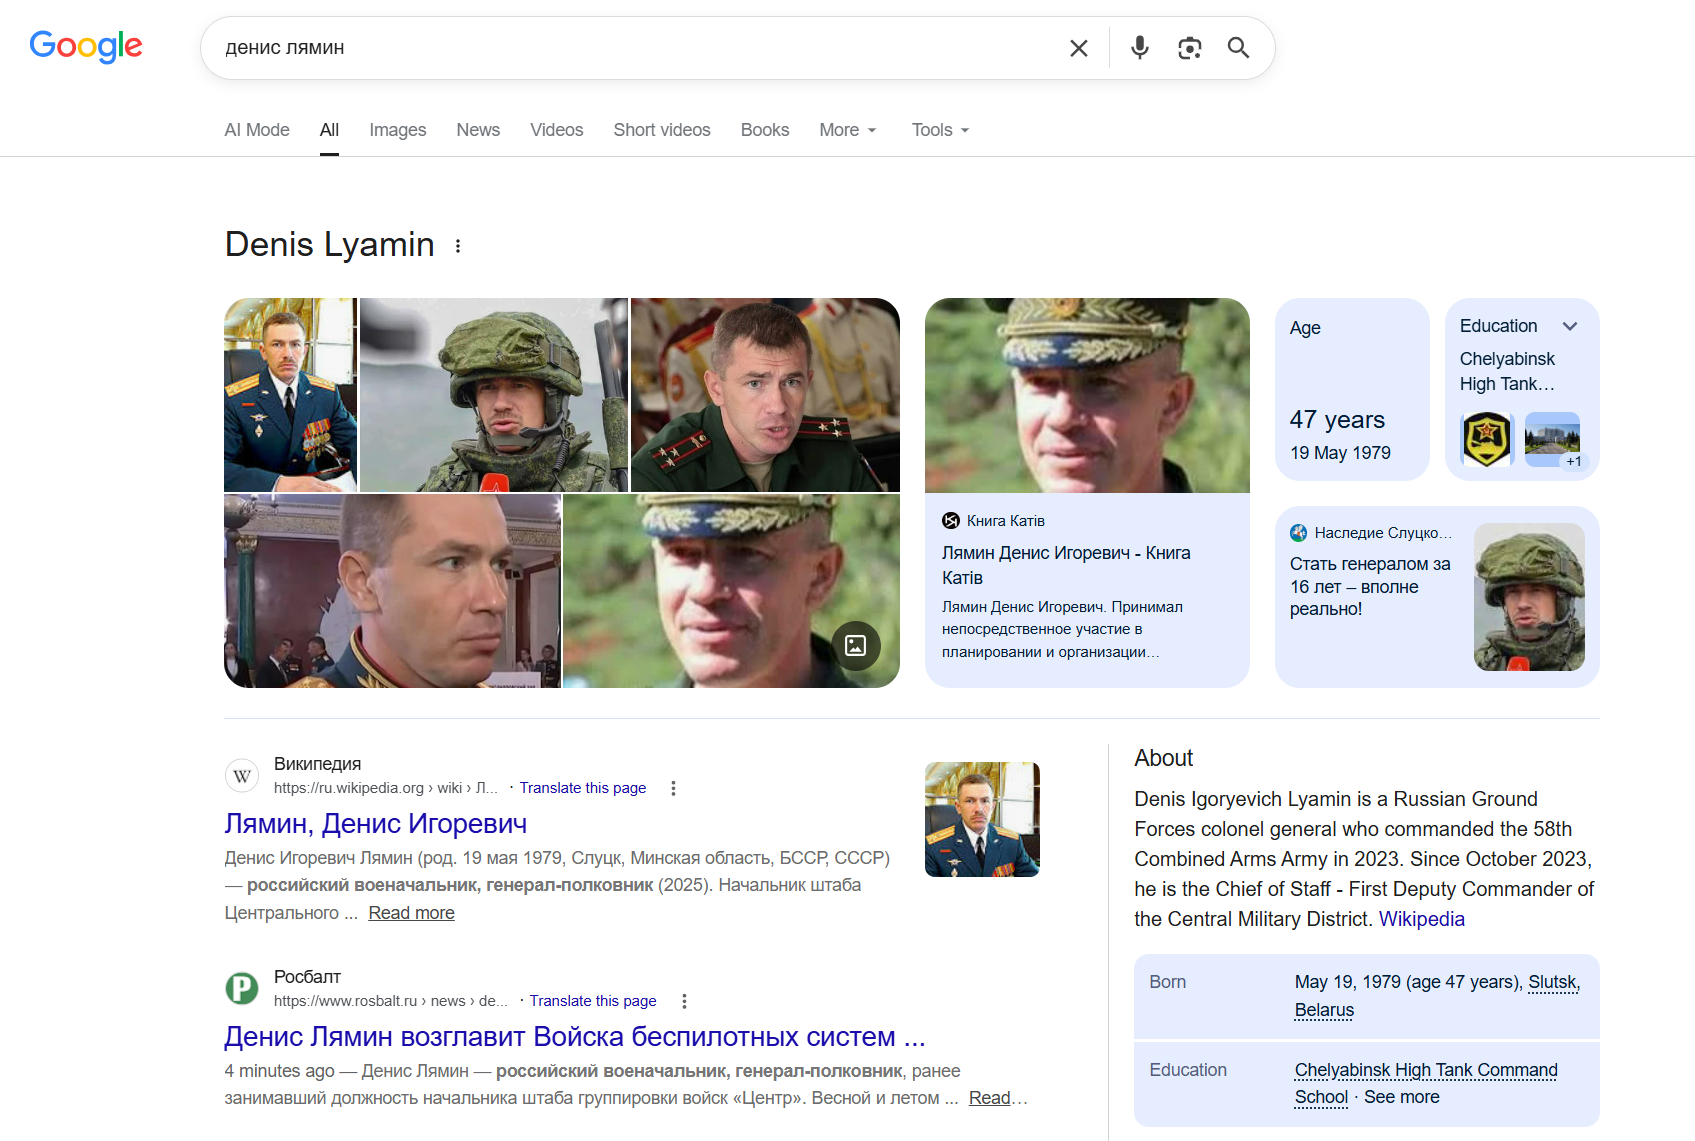Image resolution: width=1695 pixels, height=1141 pixels.
Task: Click the Denis Lyamin knowledge panel heading
Action: [330, 244]
